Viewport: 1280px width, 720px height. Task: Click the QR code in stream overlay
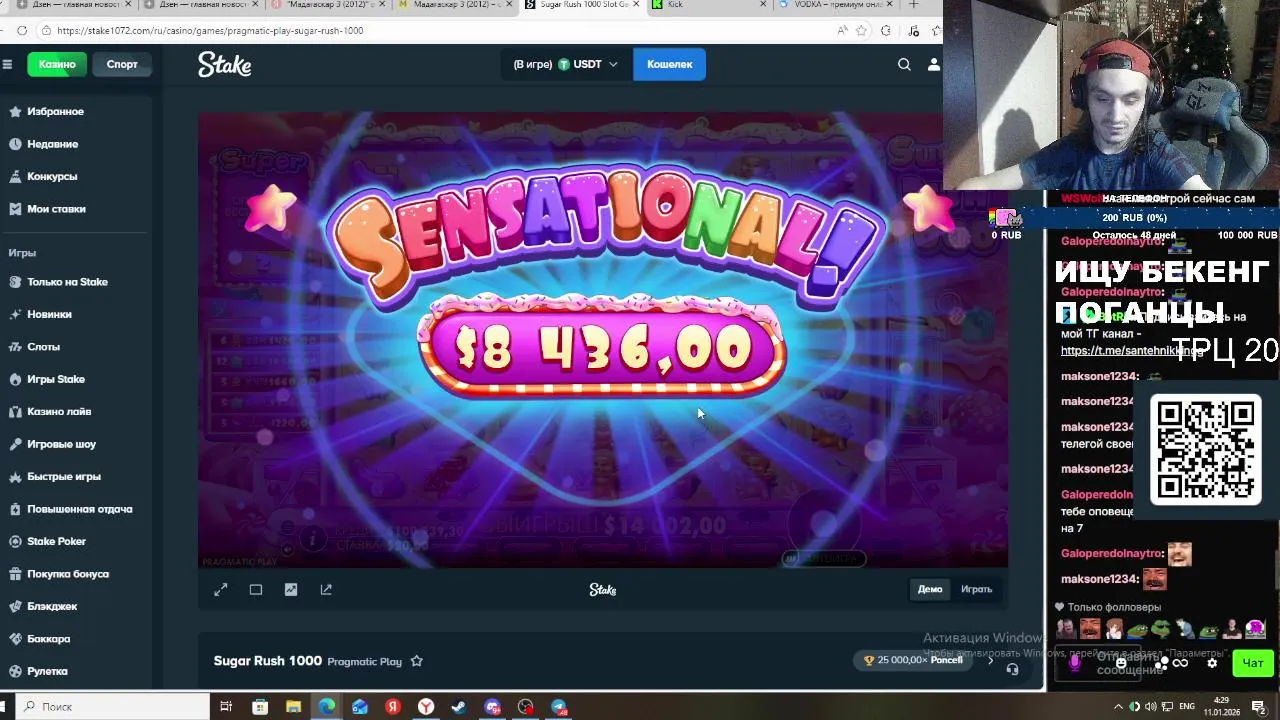point(1205,449)
